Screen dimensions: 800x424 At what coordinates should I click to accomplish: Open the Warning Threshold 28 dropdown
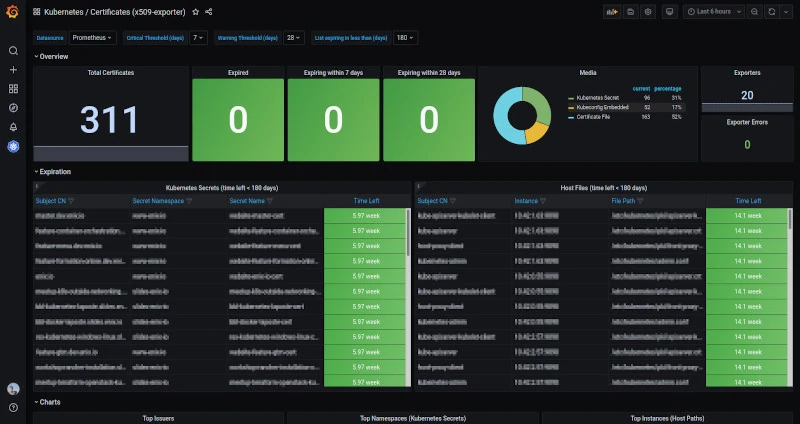pyautogui.click(x=294, y=38)
